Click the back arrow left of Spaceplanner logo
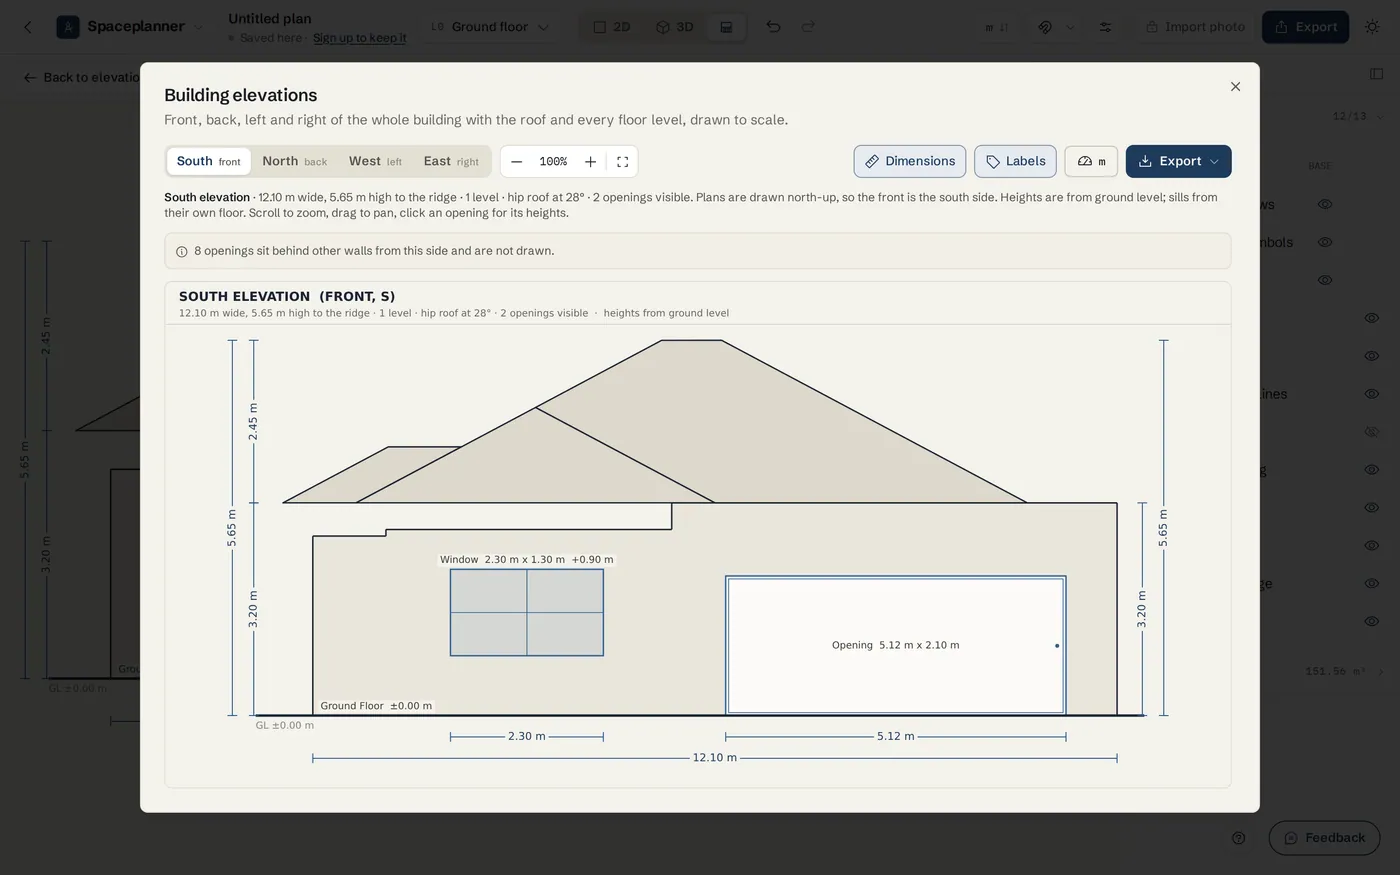 (x=28, y=27)
